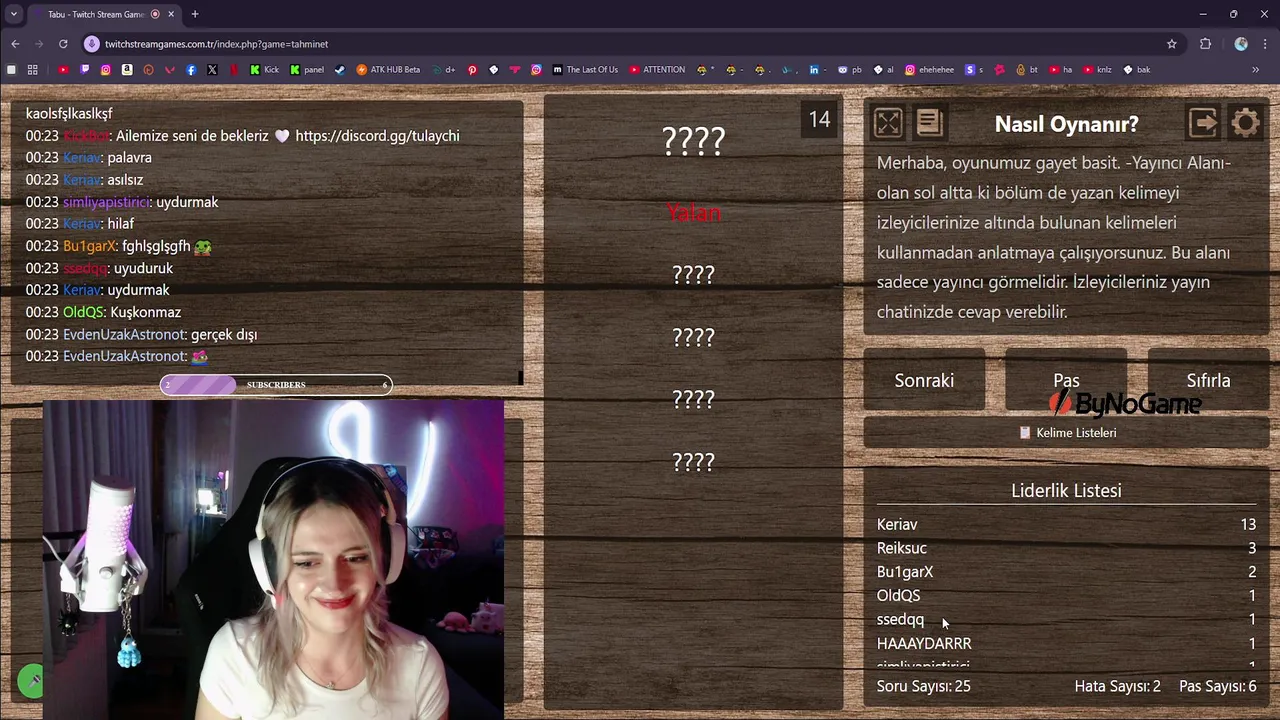The width and height of the screenshot is (1280, 720).
Task: Open the Discord invite link in chat
Action: [377, 135]
